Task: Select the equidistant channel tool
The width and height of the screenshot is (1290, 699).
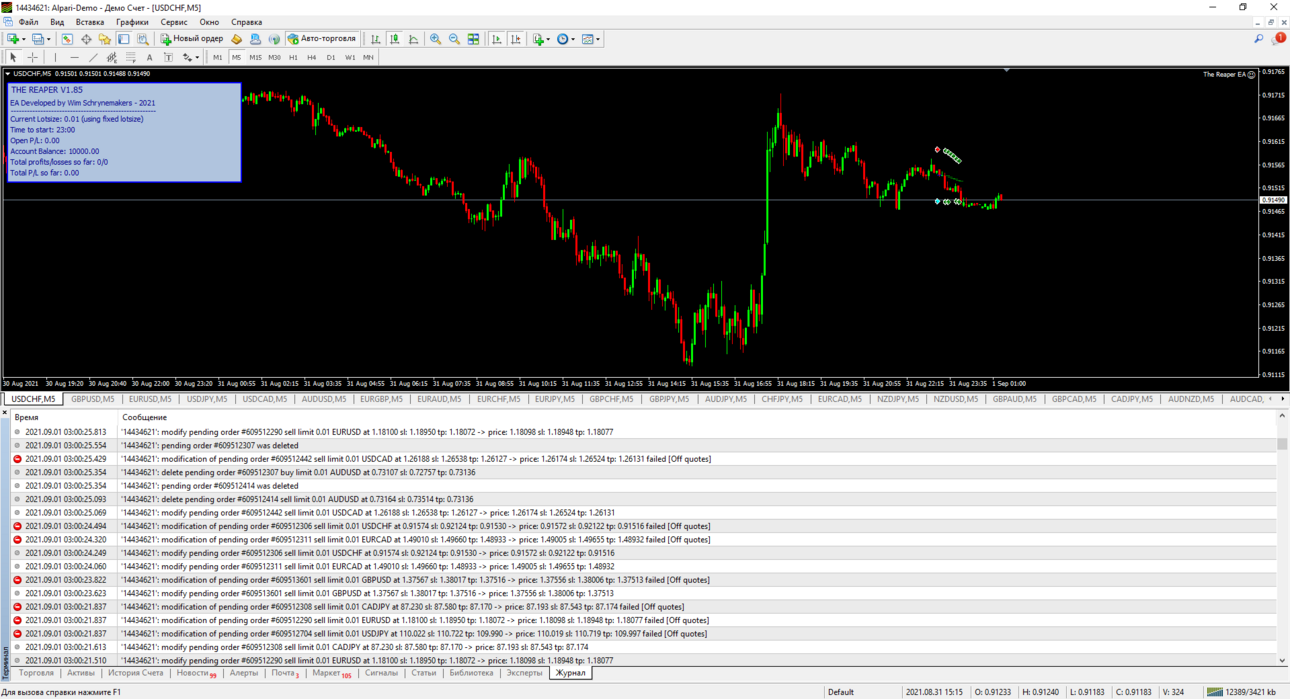Action: 112,57
